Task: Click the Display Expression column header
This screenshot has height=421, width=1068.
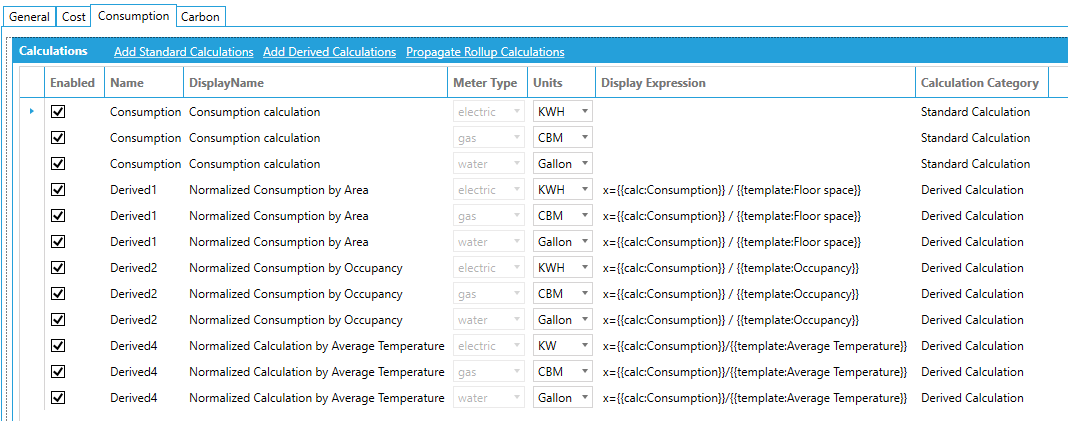Action: (x=653, y=83)
